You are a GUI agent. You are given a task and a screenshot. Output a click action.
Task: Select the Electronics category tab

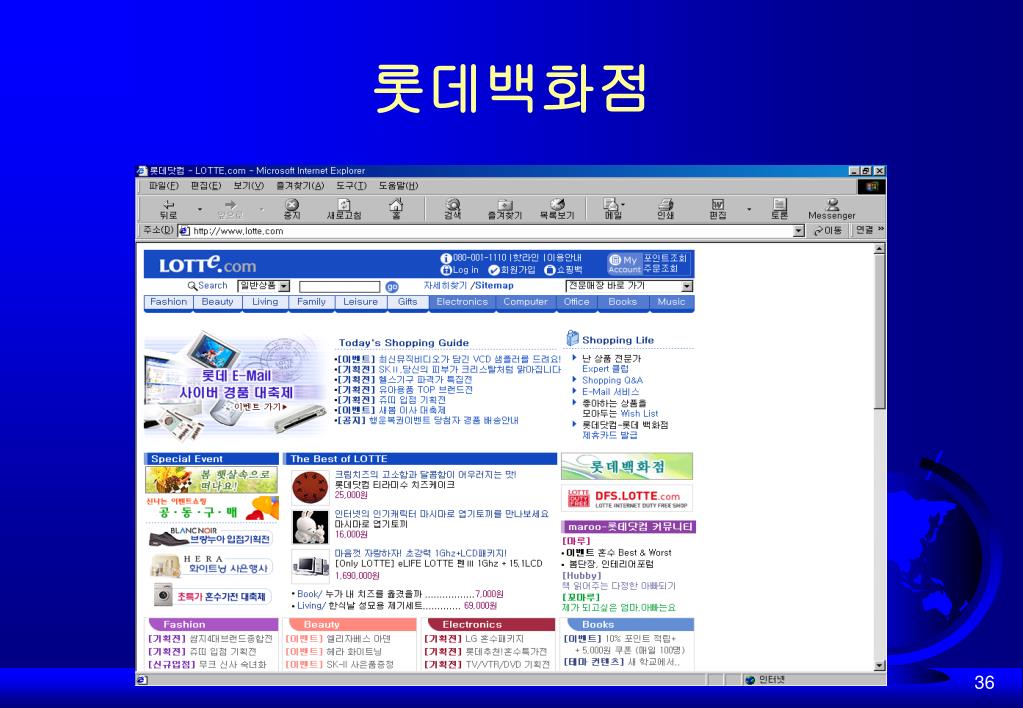coord(462,302)
